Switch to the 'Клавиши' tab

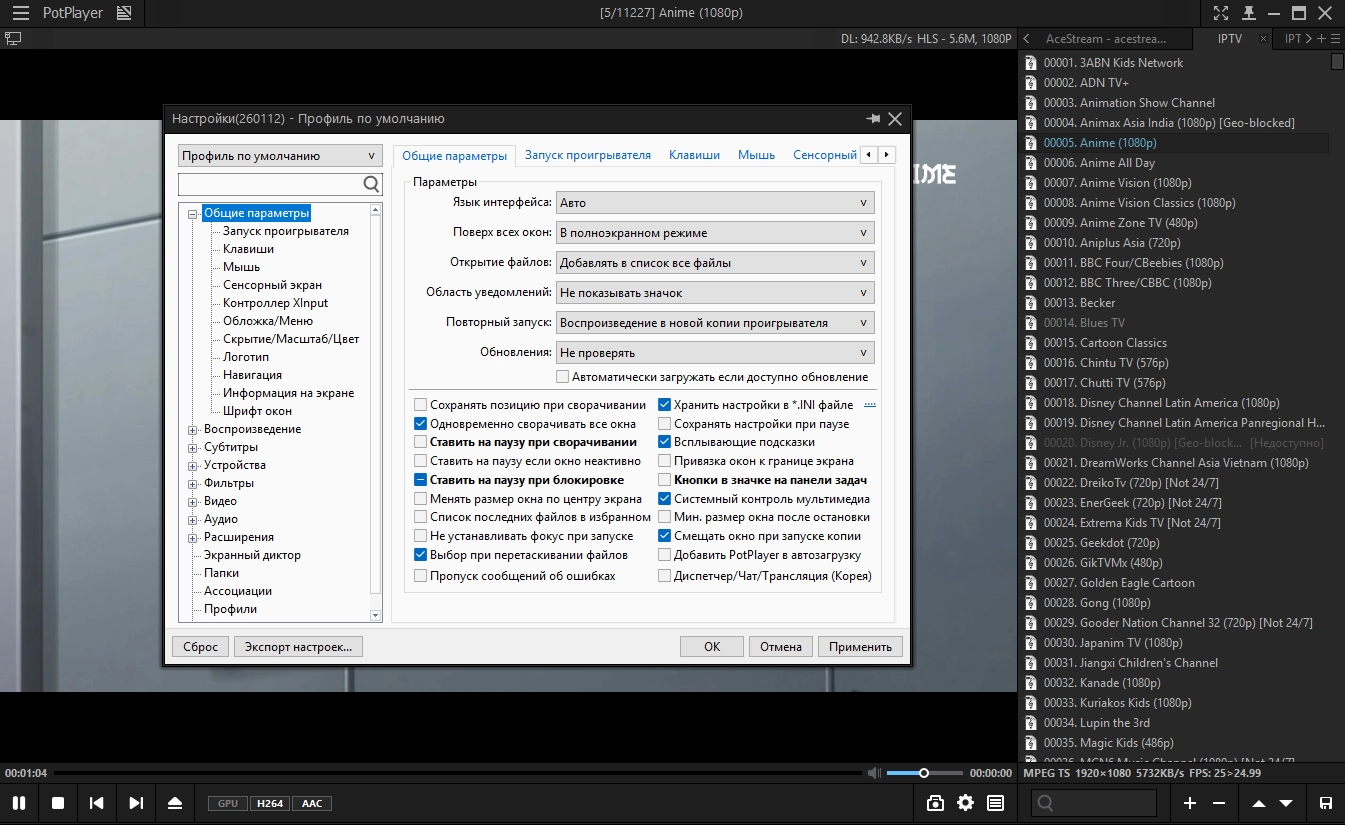pos(694,155)
